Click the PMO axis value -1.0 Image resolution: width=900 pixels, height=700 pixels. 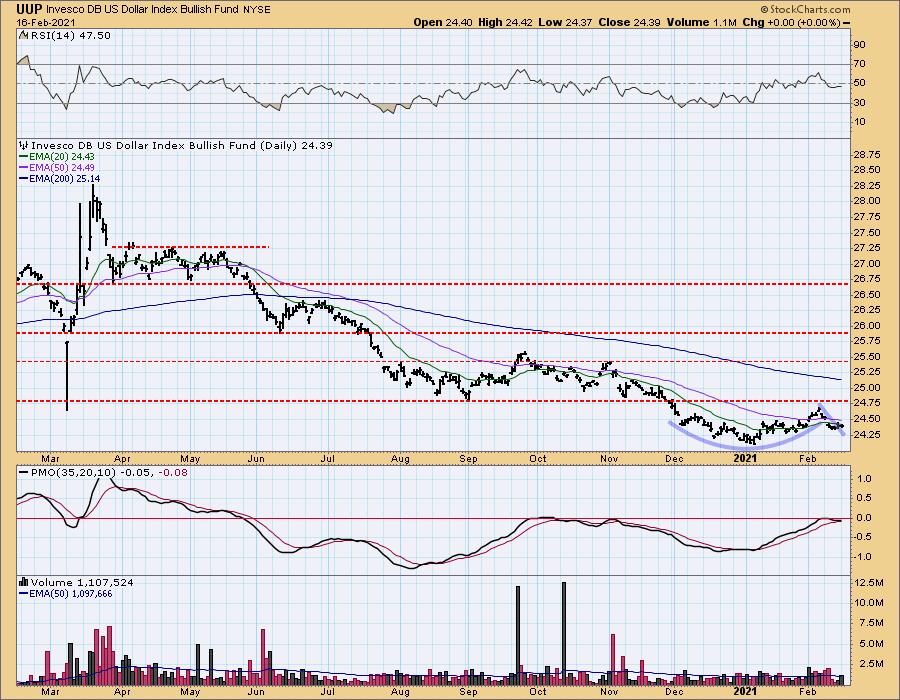click(863, 557)
